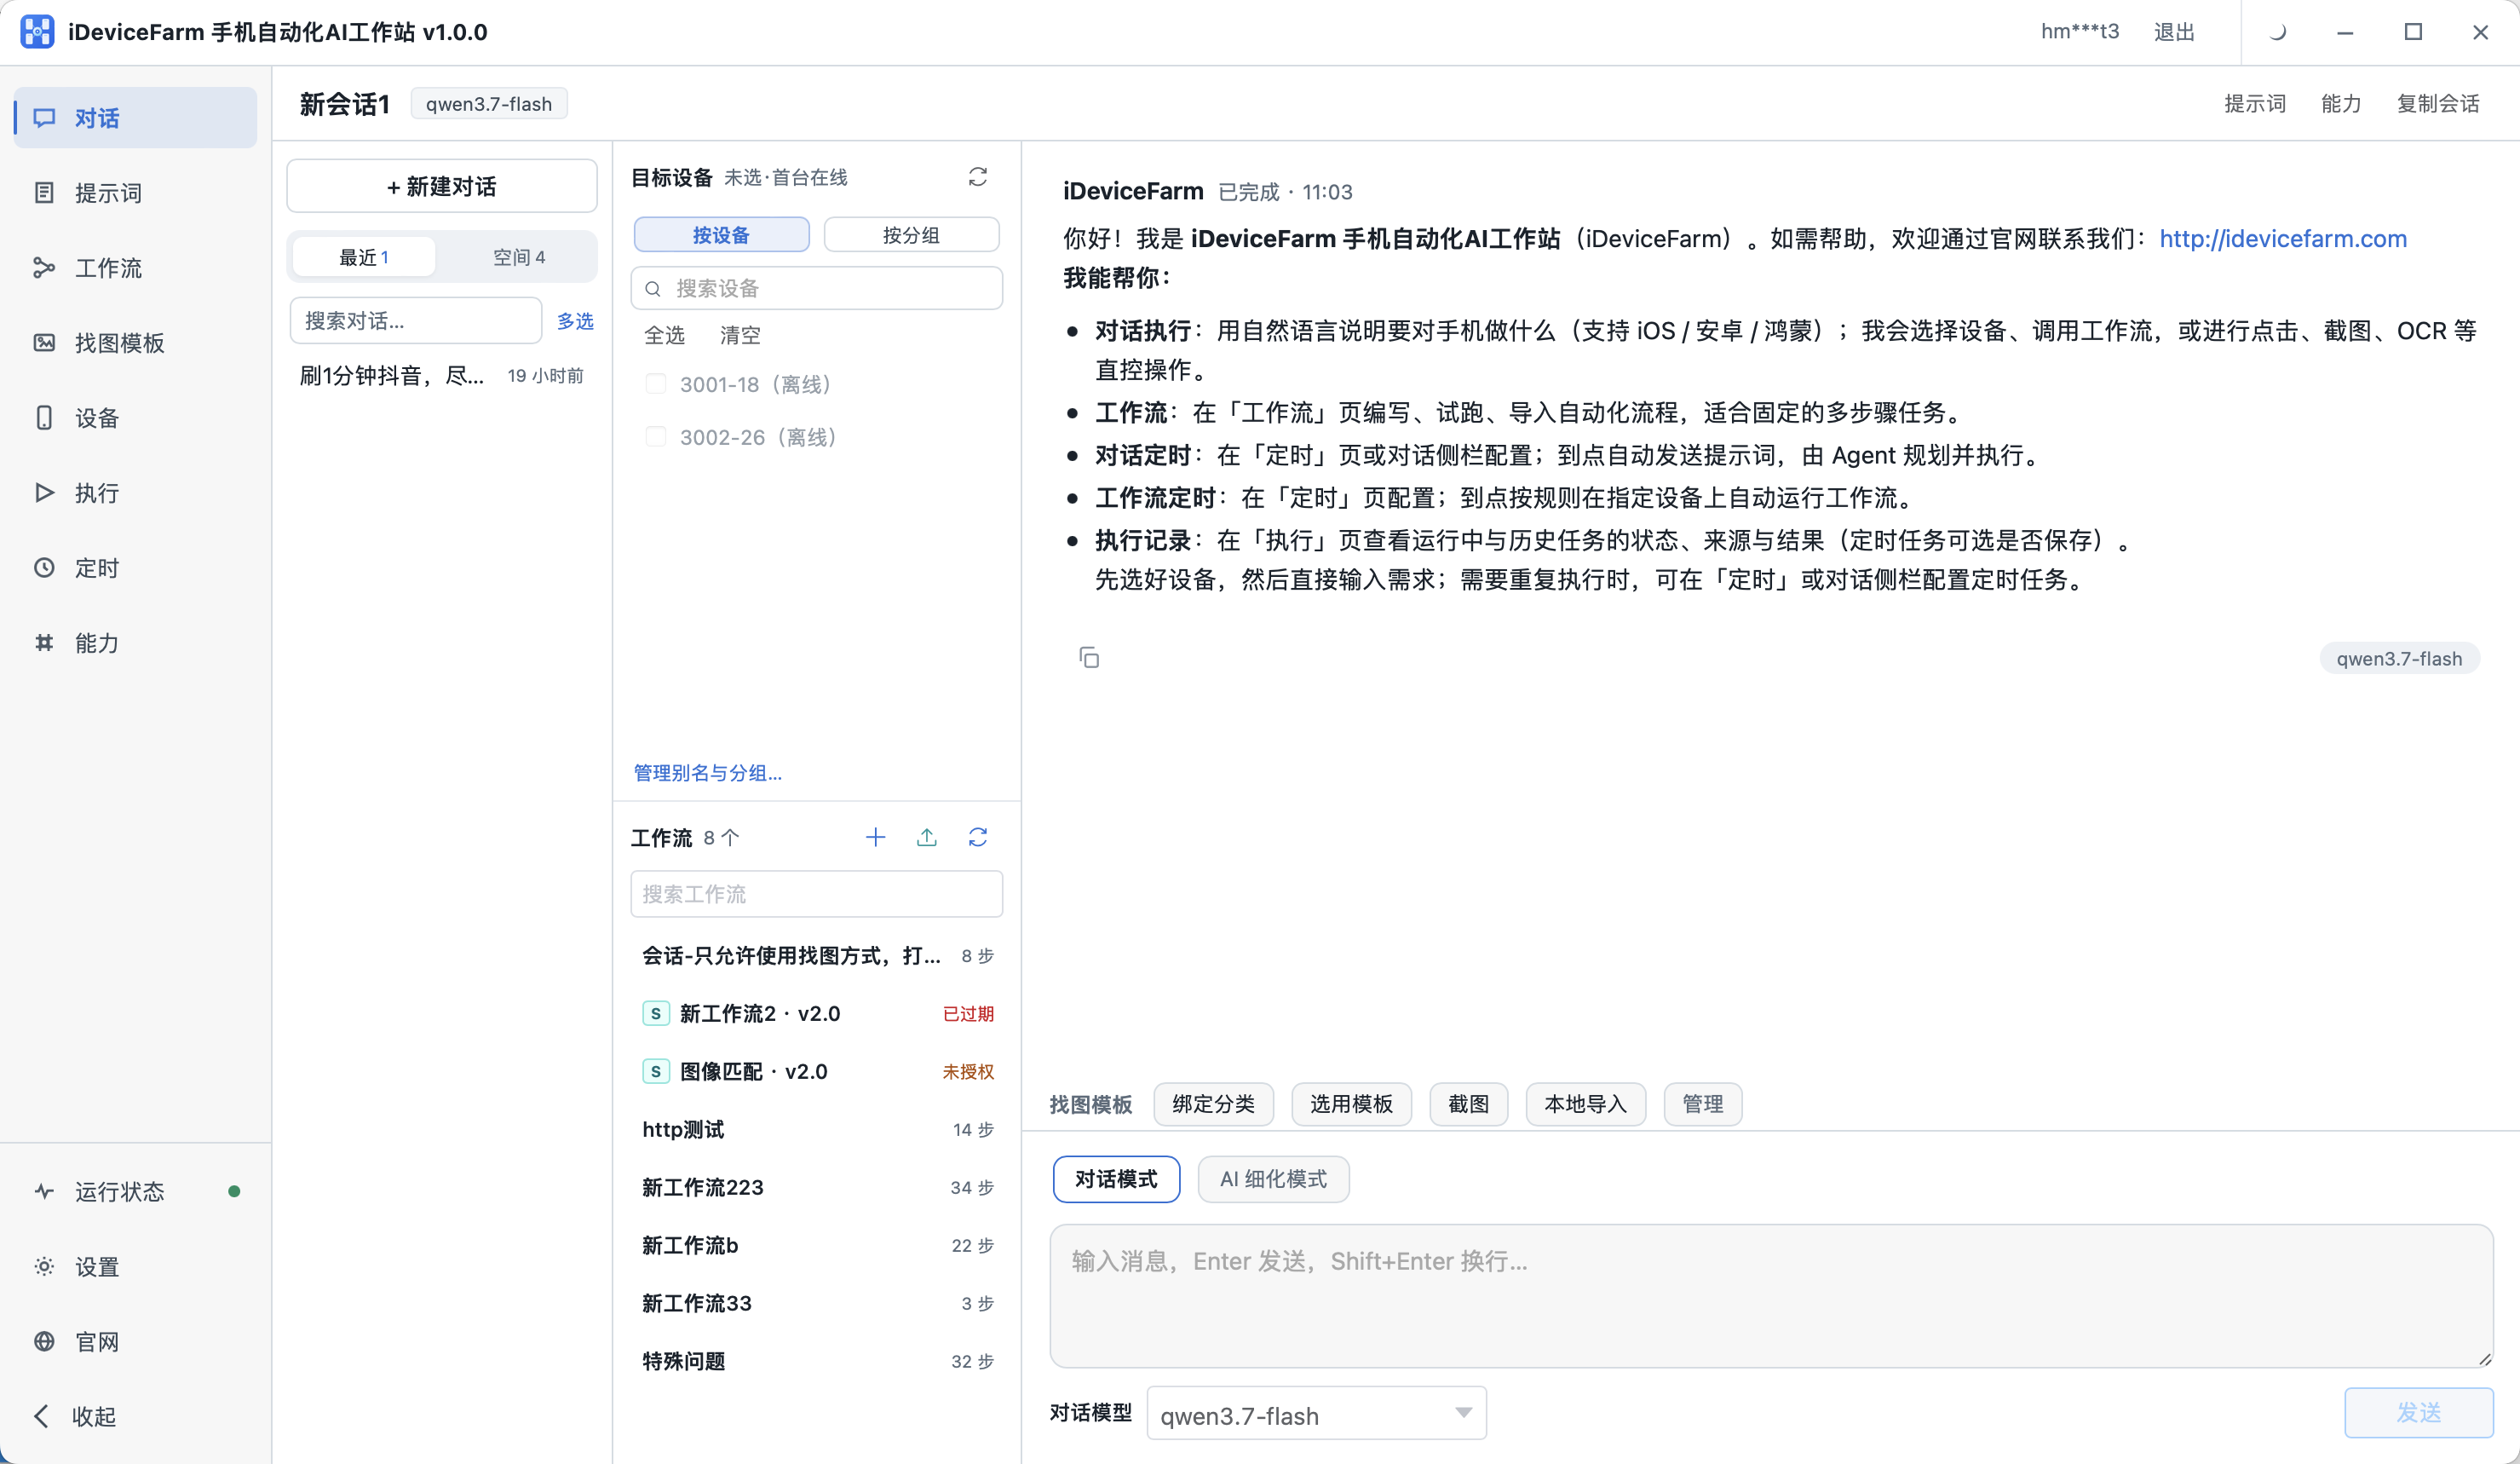Viewport: 2520px width, 1464px height.
Task: Collapse the sidebar with 收起
Action: (135, 1416)
